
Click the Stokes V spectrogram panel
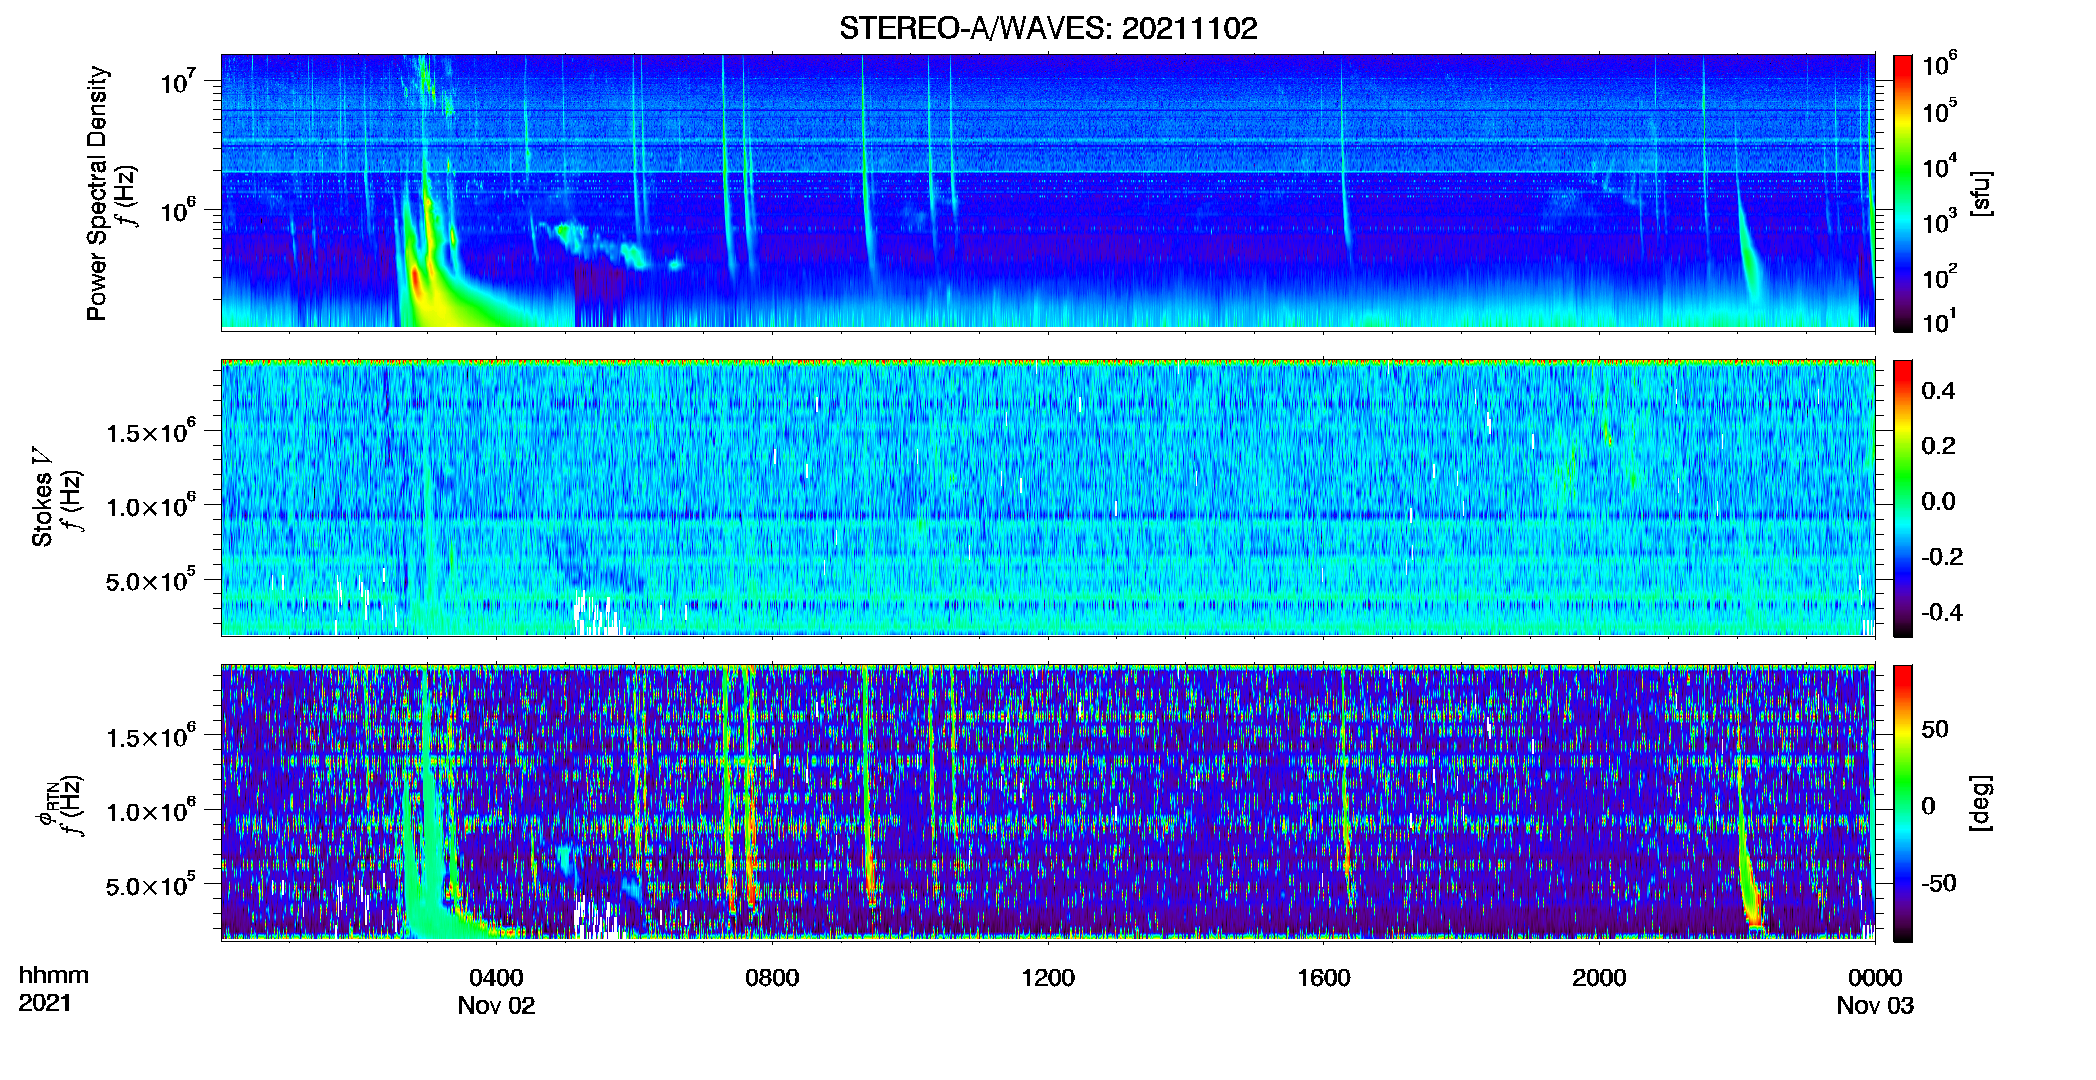tap(1048, 497)
